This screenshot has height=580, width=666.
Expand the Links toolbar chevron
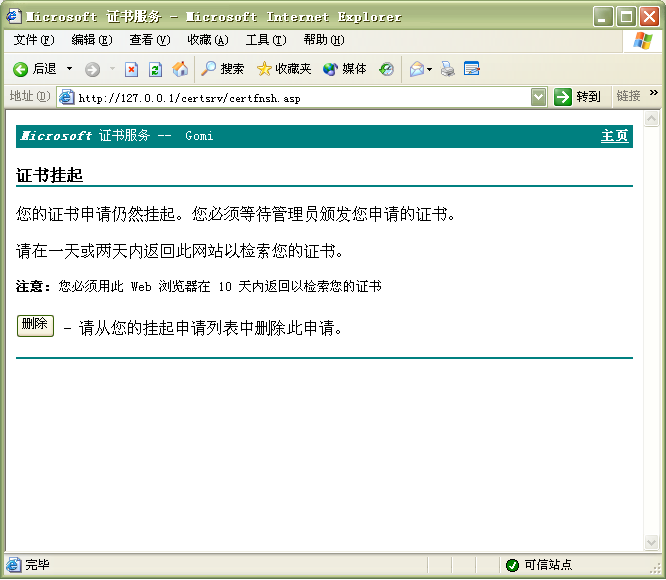click(654, 93)
